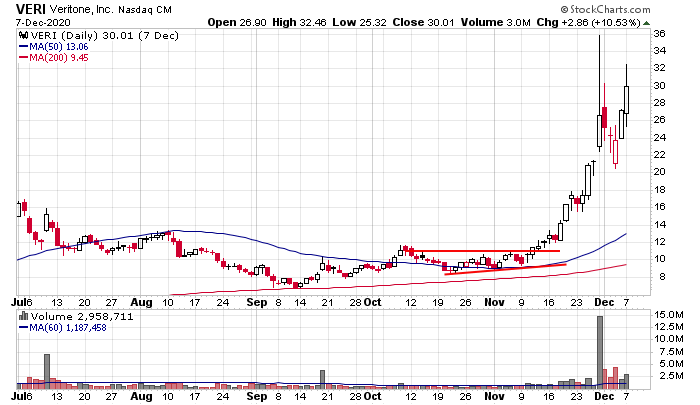This screenshot has height=405, width=700.
Task: Click the Oct label on the volume chart axis
Action: point(372,396)
